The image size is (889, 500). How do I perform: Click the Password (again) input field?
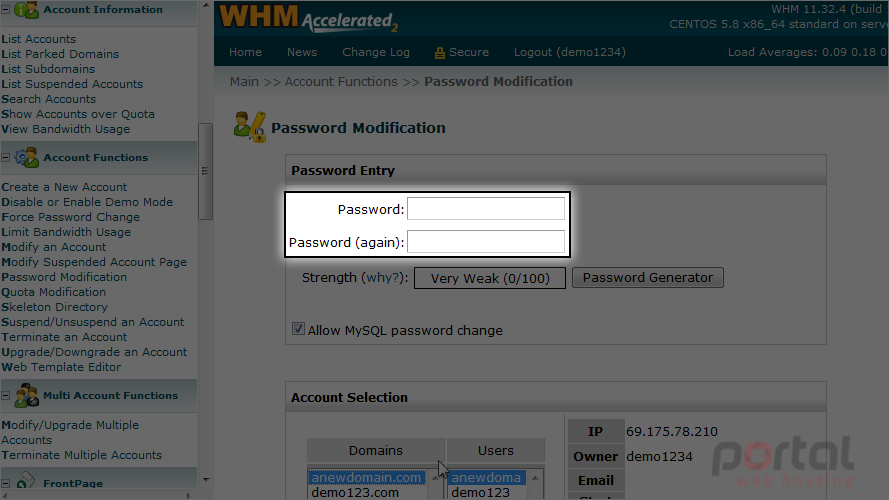pos(486,241)
